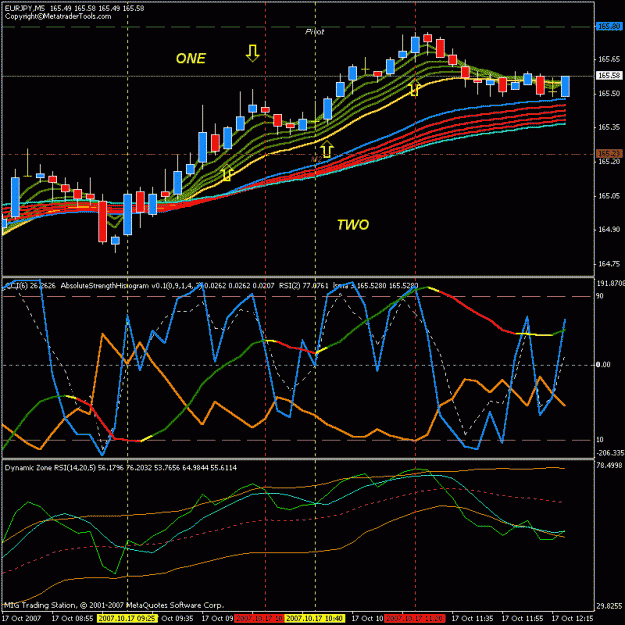Click the 165.50 price scale value
The height and width of the screenshot is (625, 625).
click(x=609, y=94)
